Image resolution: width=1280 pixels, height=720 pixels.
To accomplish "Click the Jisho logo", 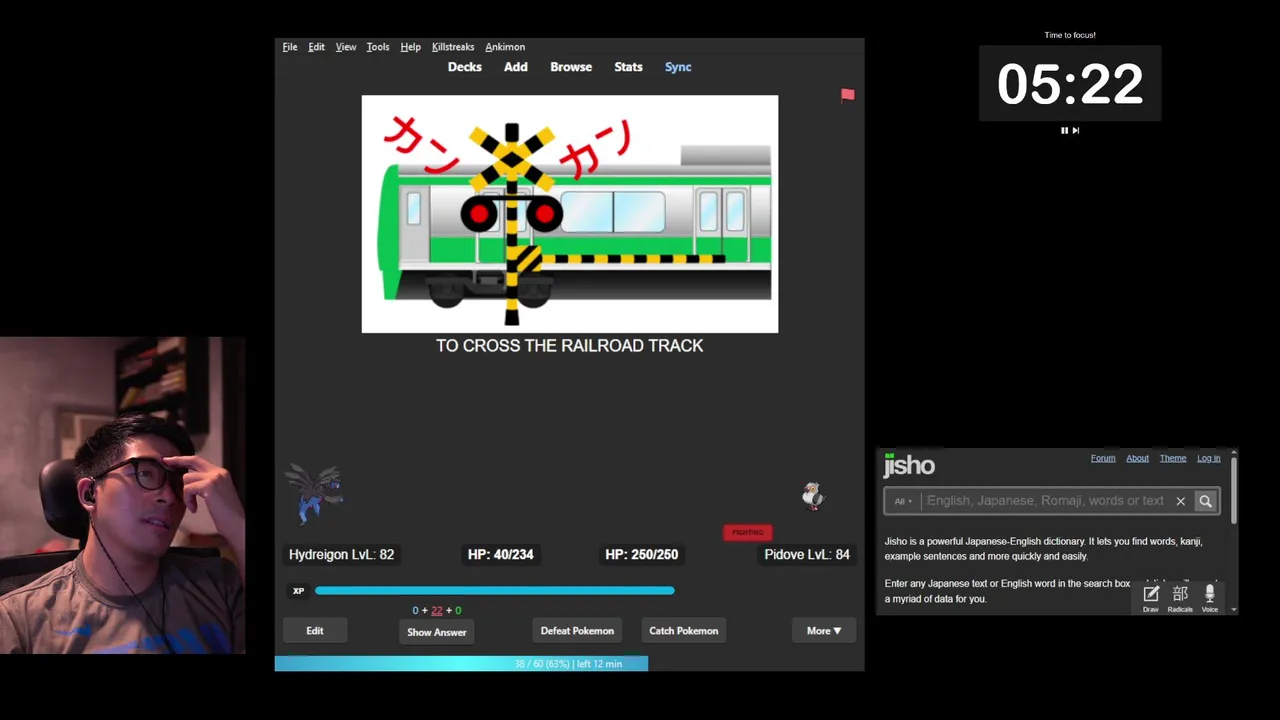I will point(909,465).
